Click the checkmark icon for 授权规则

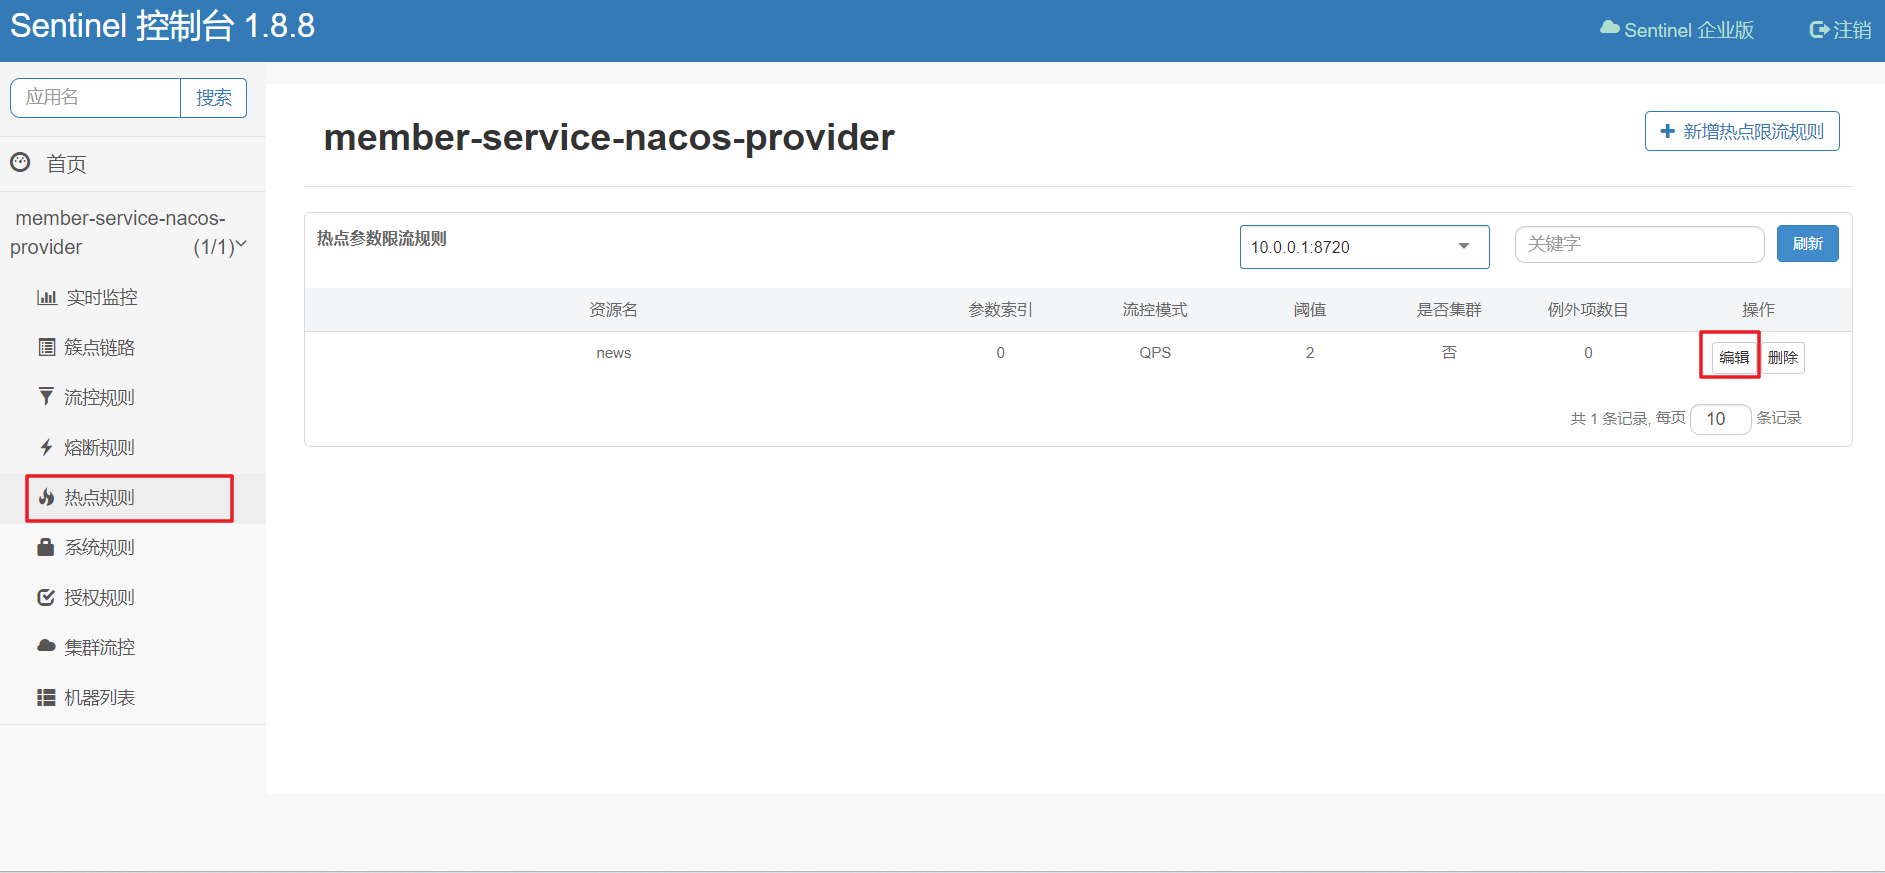46,597
